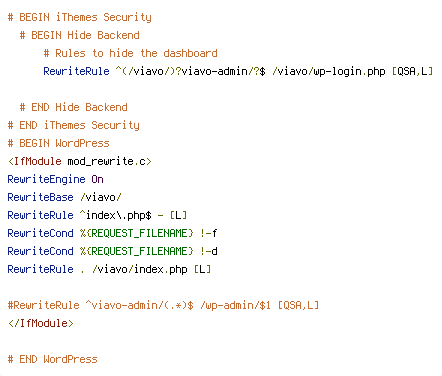Click the 'RewriteBase /viavo/' line
Screen dimensions: 442x376
click(x=65, y=197)
